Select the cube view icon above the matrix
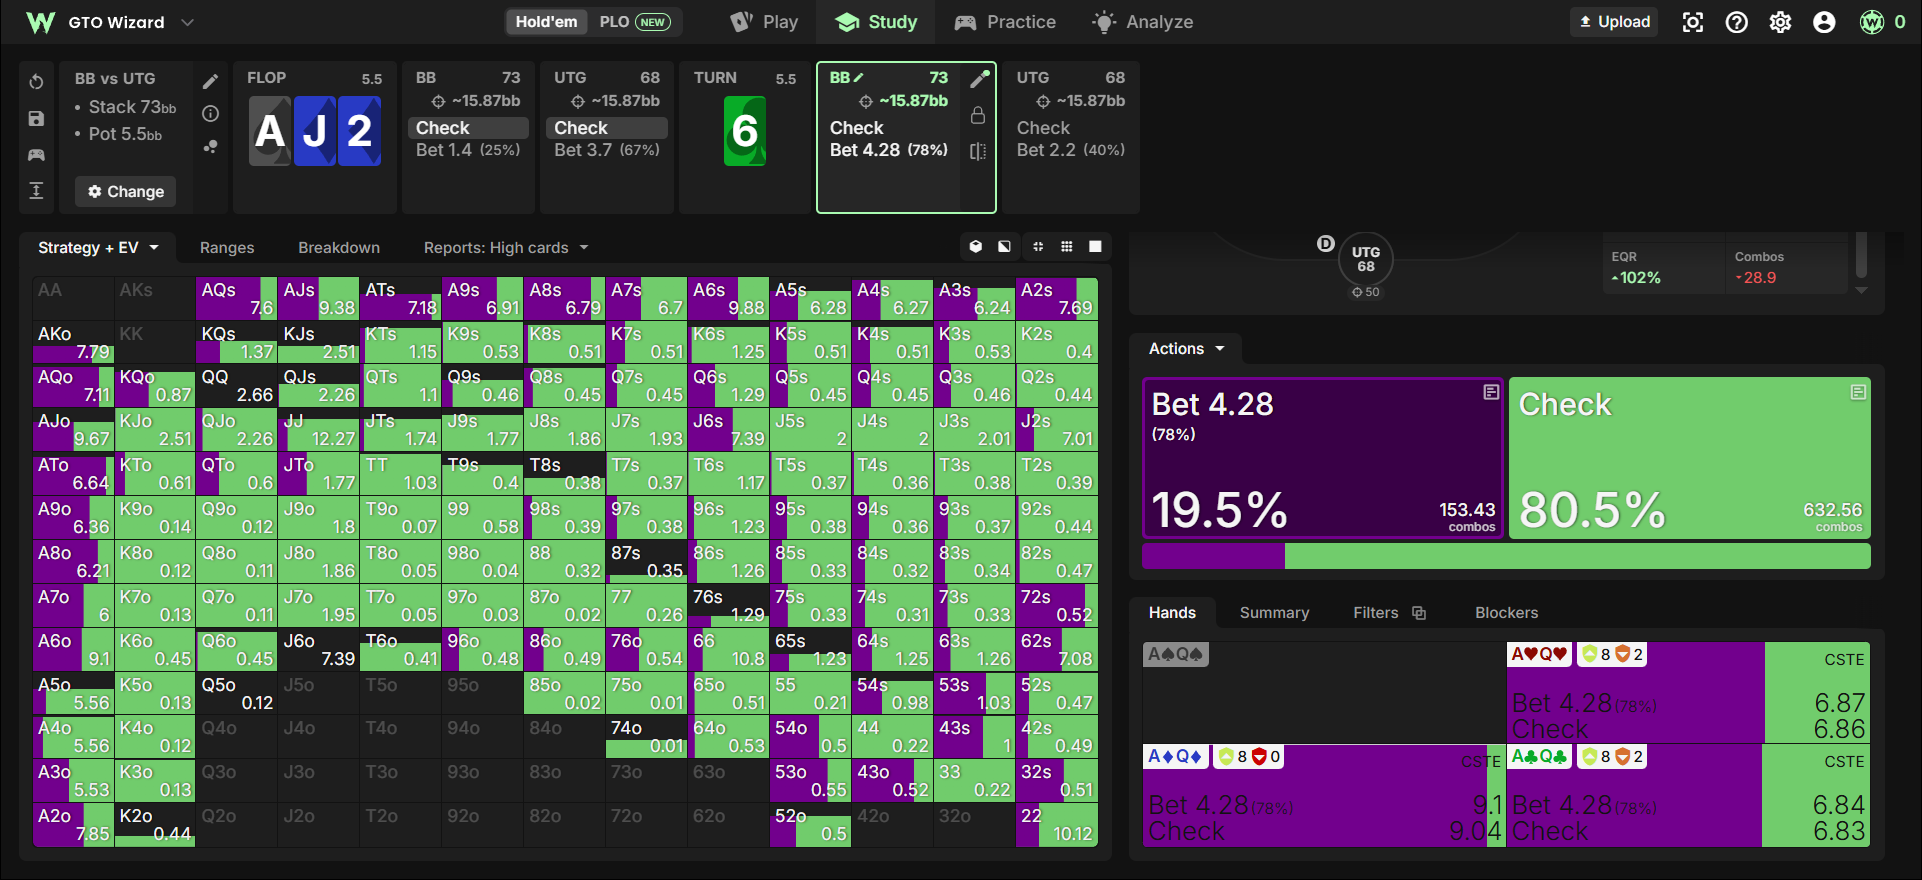This screenshot has height=880, width=1922. coord(976,246)
